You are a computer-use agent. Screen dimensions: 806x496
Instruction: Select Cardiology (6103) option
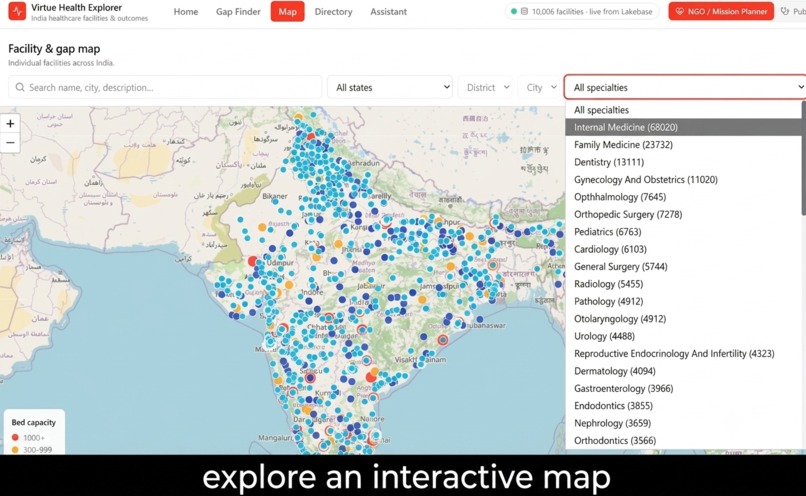683,249
